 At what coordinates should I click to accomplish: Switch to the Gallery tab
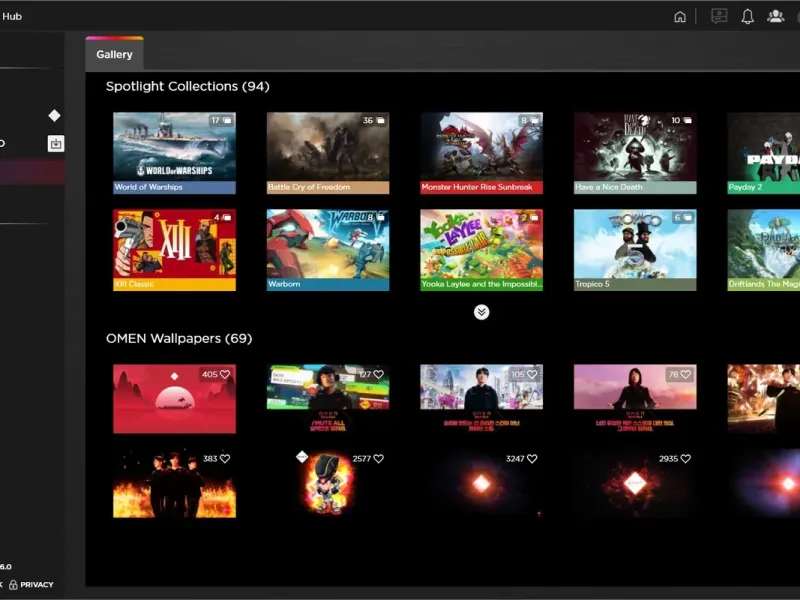[114, 54]
